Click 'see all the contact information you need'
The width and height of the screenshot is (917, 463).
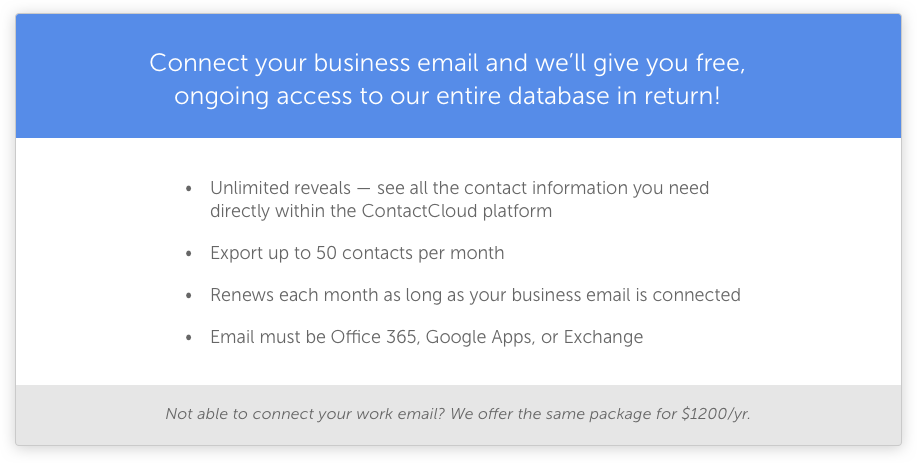pos(543,188)
